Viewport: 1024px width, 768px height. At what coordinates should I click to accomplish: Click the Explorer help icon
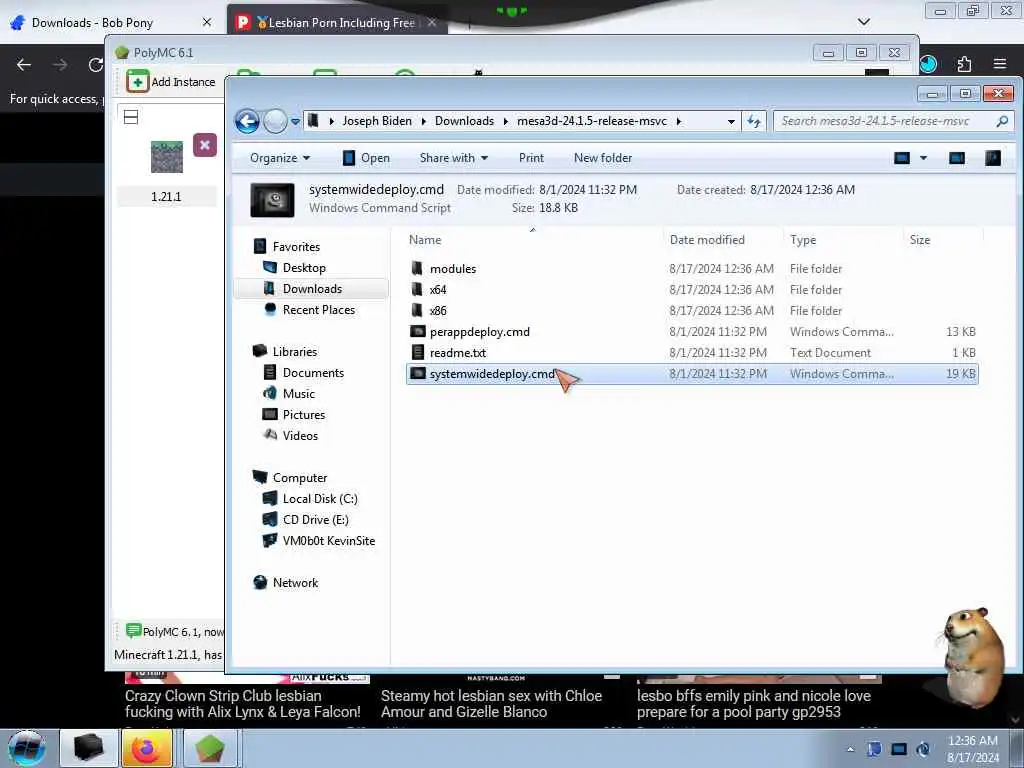click(993, 158)
